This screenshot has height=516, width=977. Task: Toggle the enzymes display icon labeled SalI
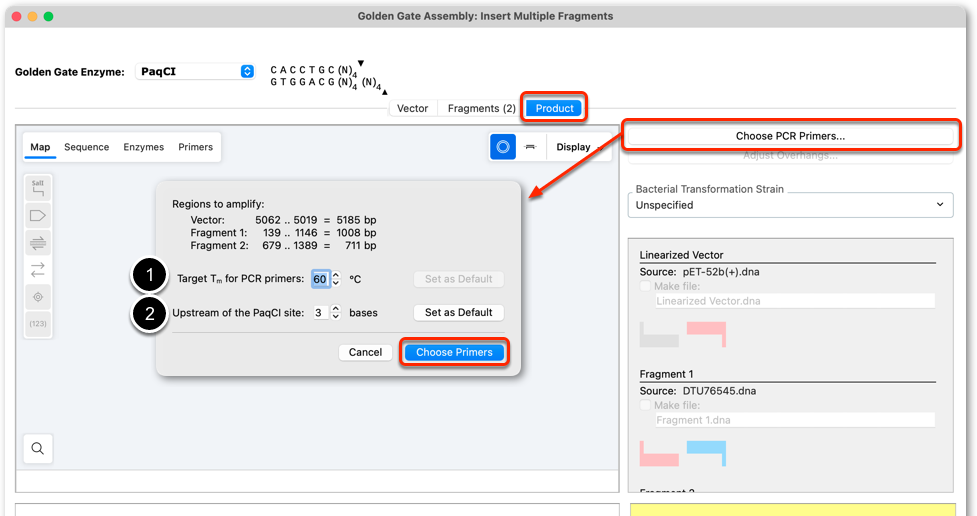38,188
